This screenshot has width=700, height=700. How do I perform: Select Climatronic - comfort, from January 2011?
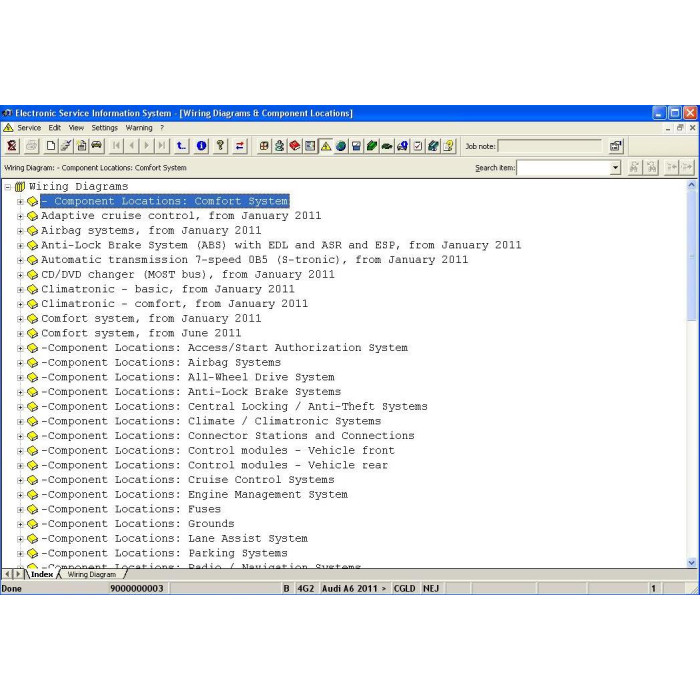click(174, 304)
